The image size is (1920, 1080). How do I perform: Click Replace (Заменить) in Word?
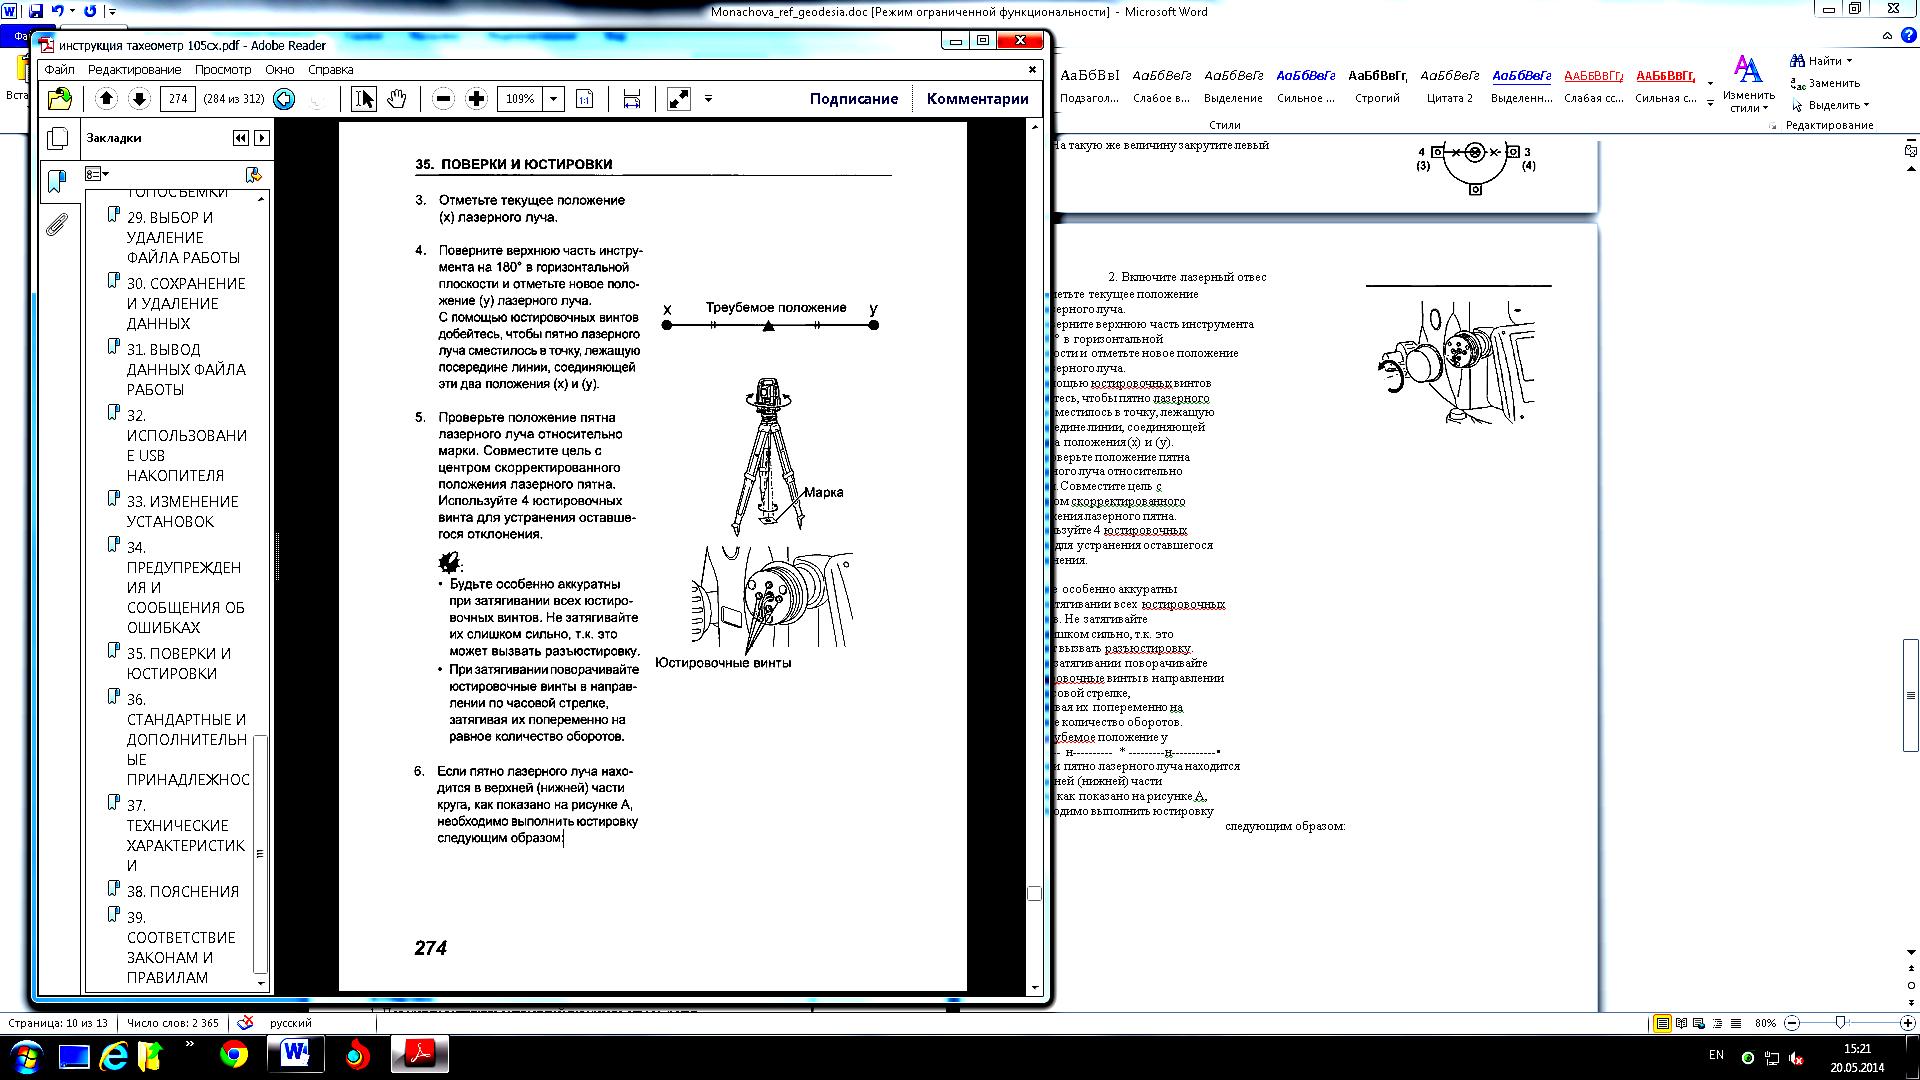click(x=1825, y=83)
